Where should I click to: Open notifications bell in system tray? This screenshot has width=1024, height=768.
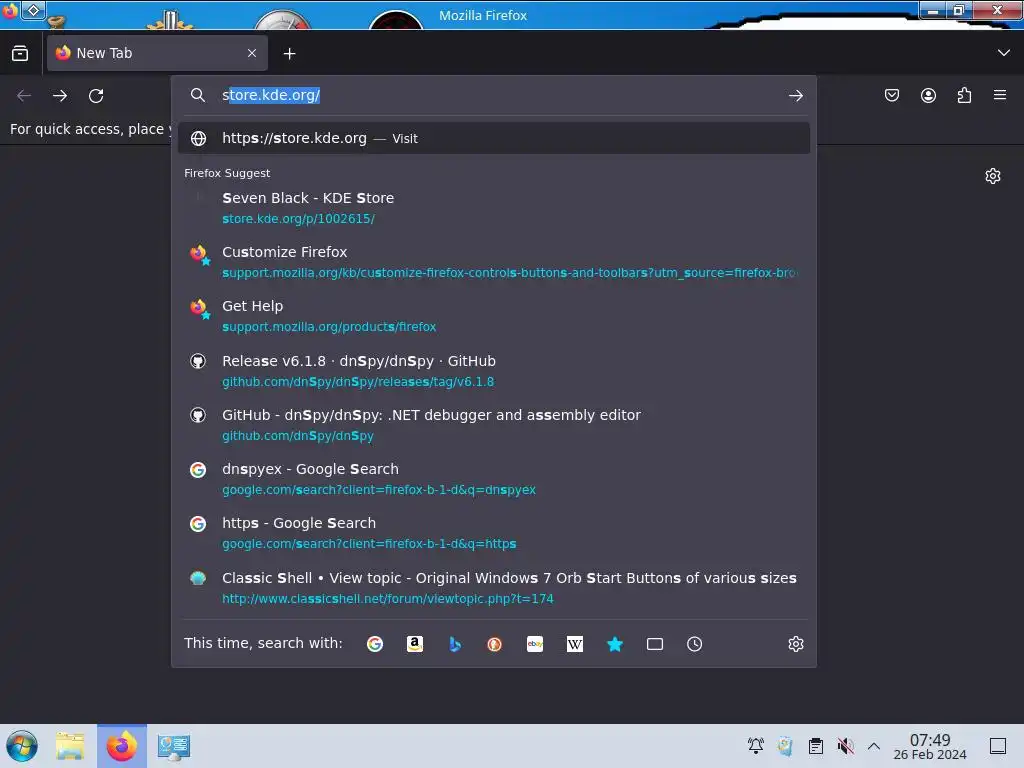pyautogui.click(x=756, y=746)
